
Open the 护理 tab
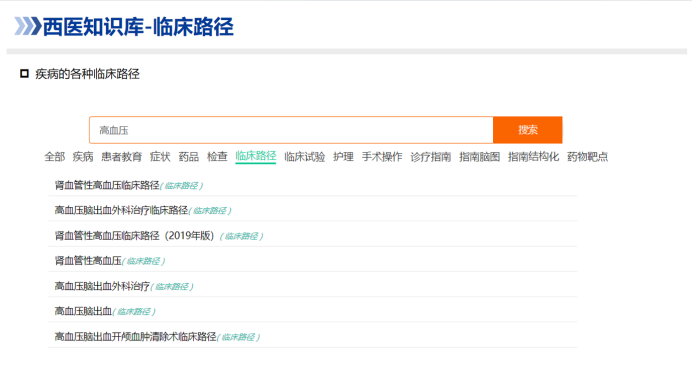click(343, 157)
